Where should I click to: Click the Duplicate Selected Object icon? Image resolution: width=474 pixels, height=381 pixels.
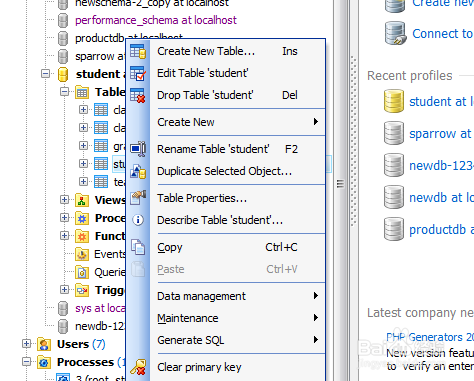pyautogui.click(x=138, y=171)
